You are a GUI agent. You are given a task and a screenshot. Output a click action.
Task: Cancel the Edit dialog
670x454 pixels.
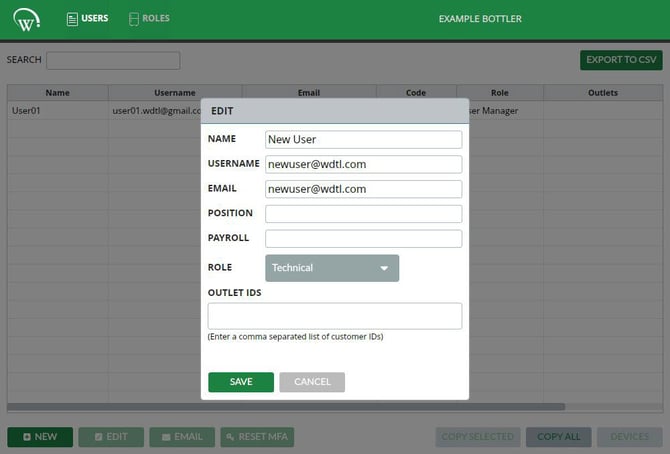312,382
